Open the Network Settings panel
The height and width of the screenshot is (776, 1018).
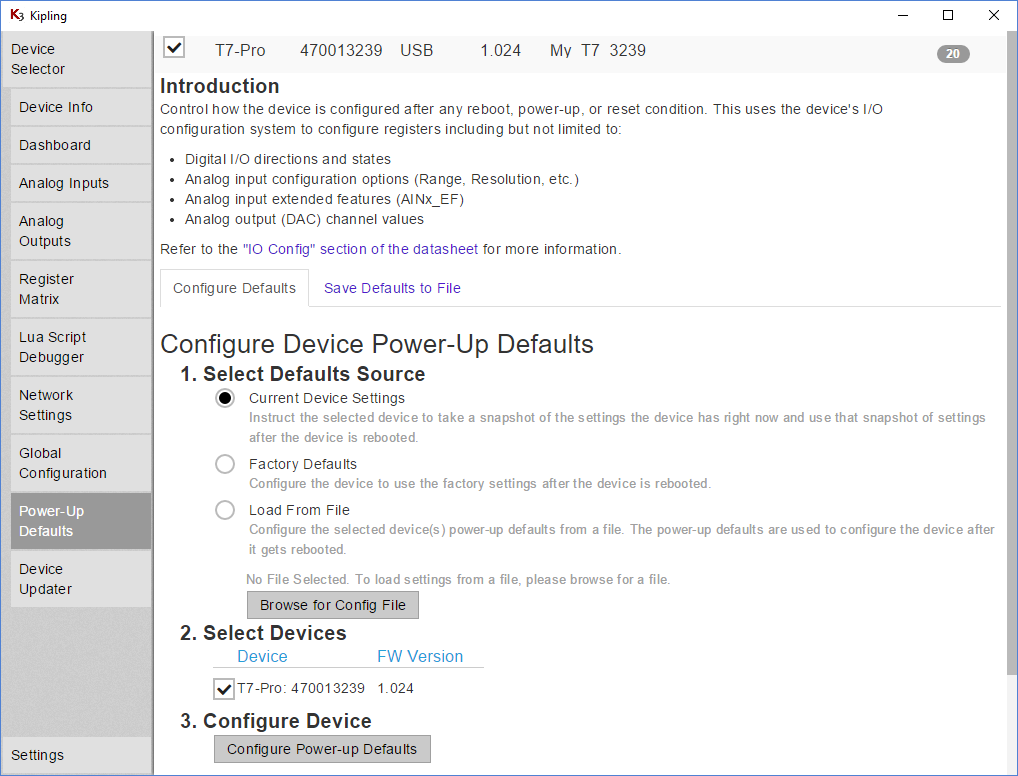tap(46, 405)
